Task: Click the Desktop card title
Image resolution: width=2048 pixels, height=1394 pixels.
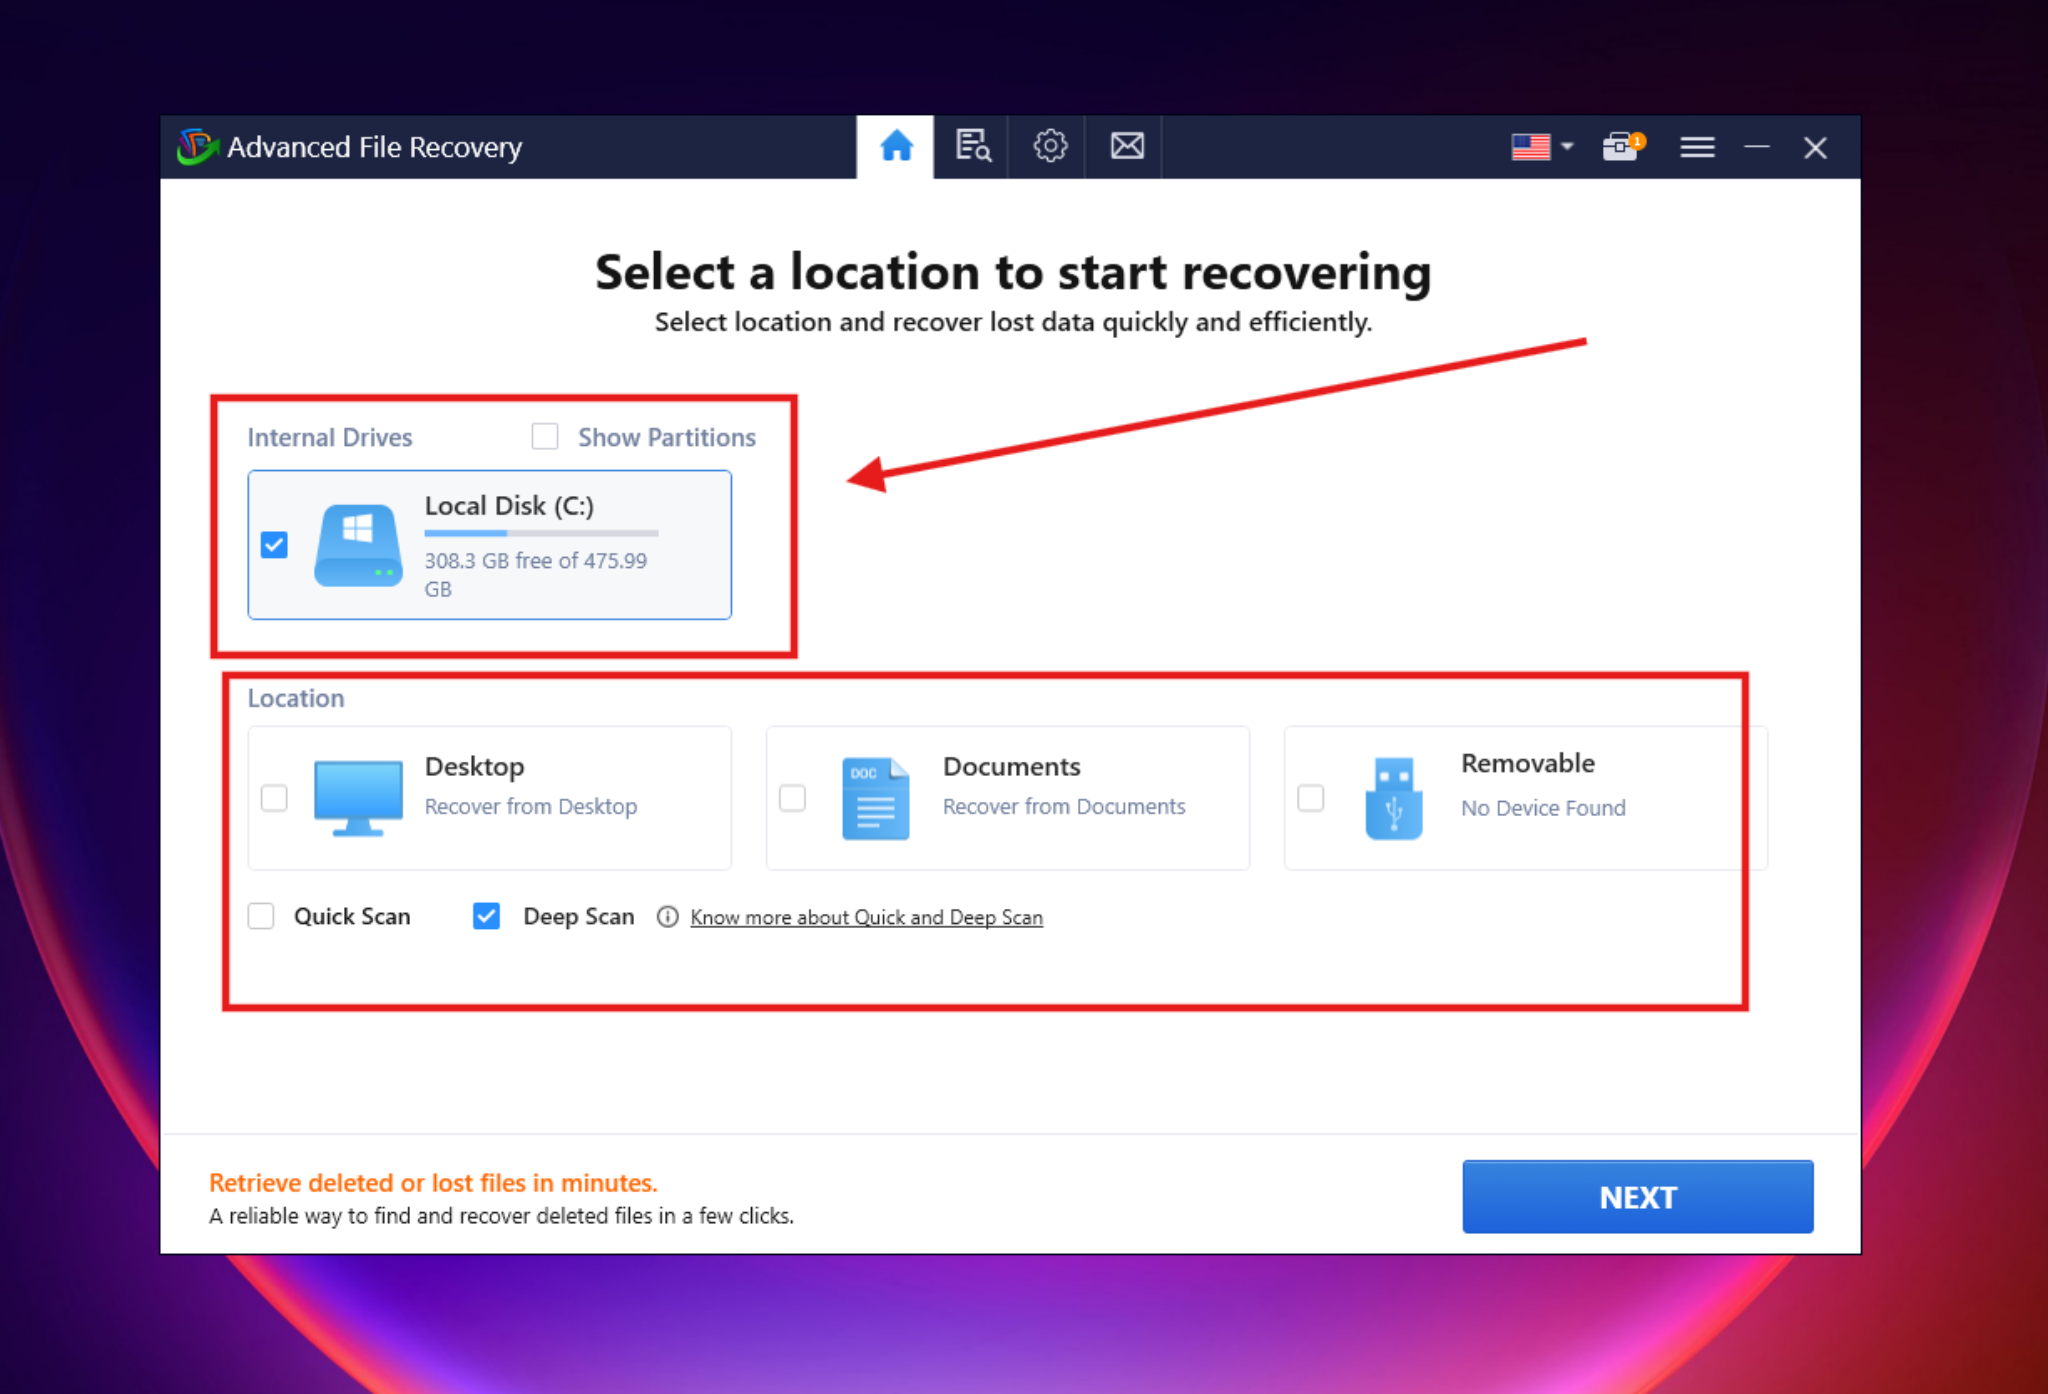Action: coord(474,767)
